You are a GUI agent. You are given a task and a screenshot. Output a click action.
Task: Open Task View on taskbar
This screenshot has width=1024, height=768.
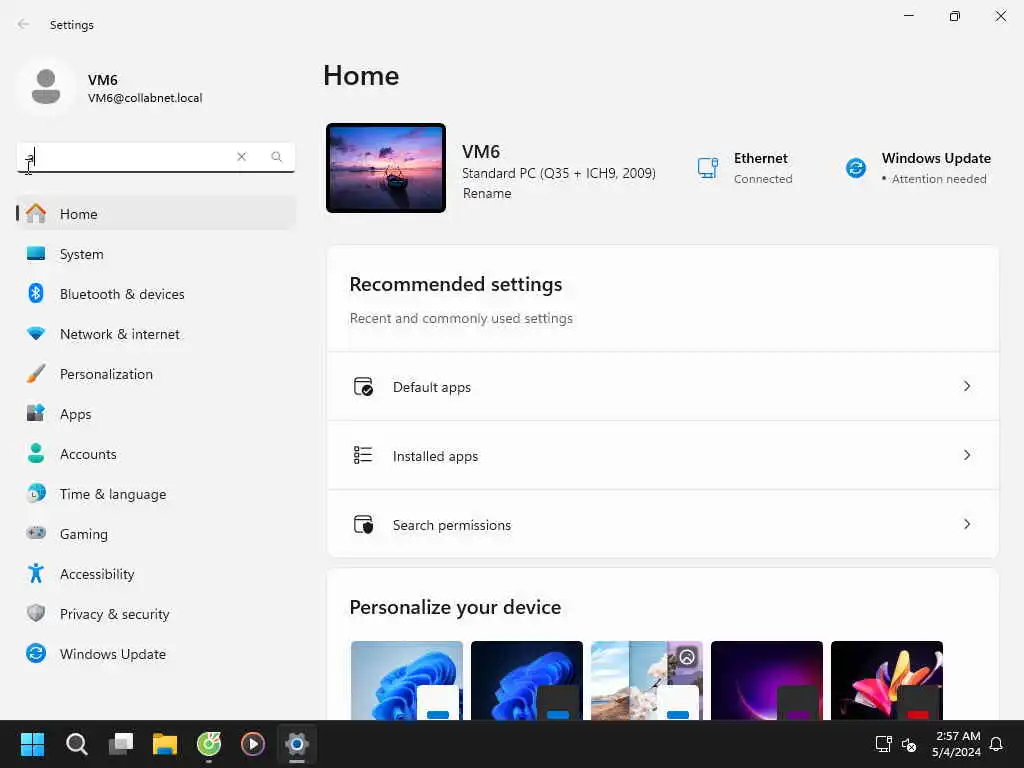tap(121, 744)
